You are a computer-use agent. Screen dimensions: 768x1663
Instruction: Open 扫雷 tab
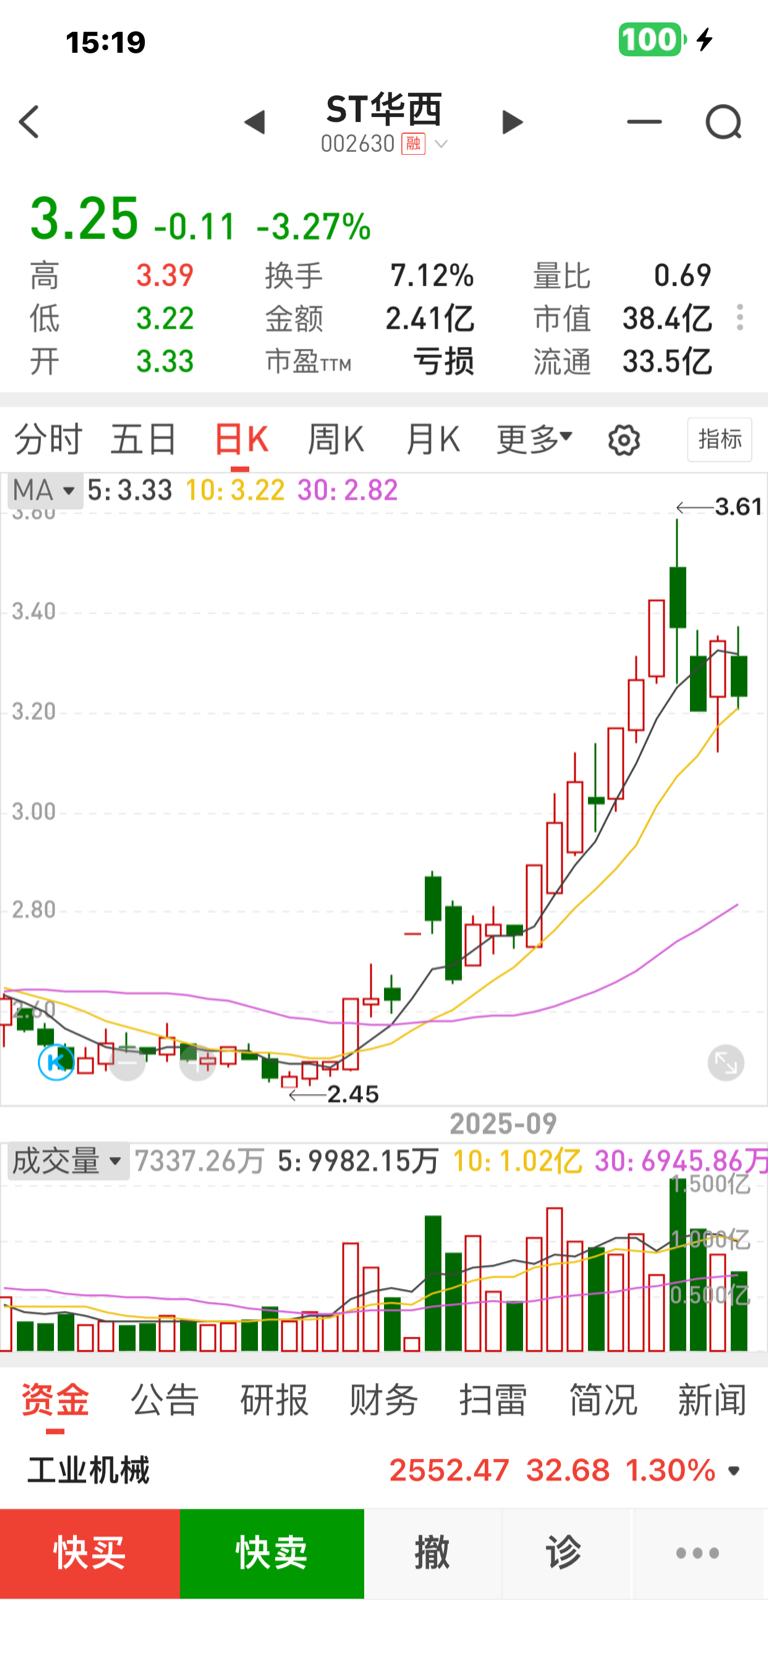[493, 1400]
